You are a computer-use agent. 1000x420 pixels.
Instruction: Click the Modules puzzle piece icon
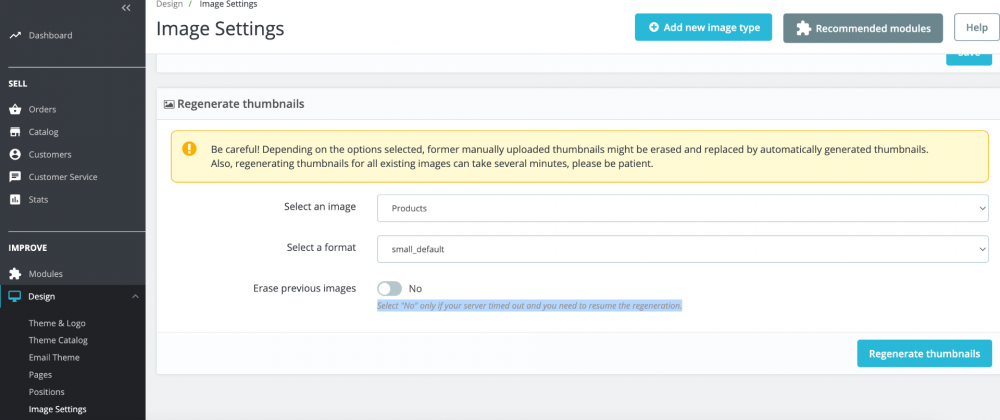(x=15, y=274)
